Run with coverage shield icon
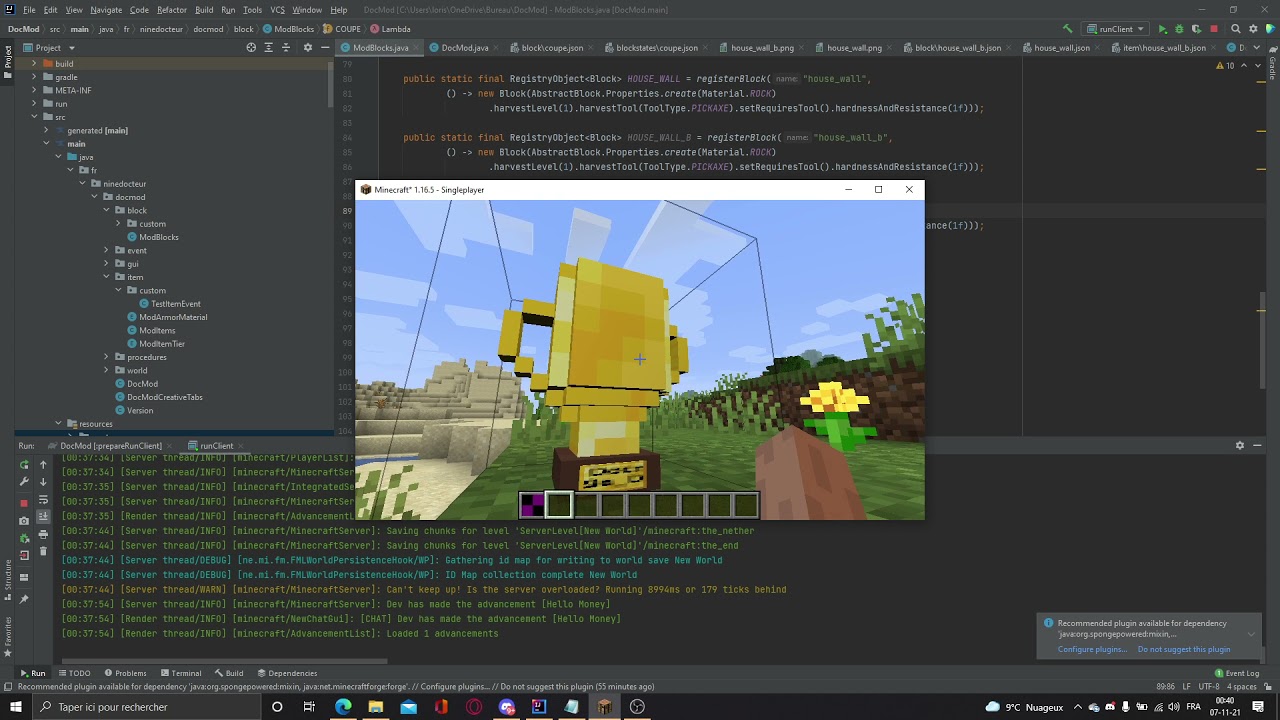The image size is (1280, 720). 1196,29
